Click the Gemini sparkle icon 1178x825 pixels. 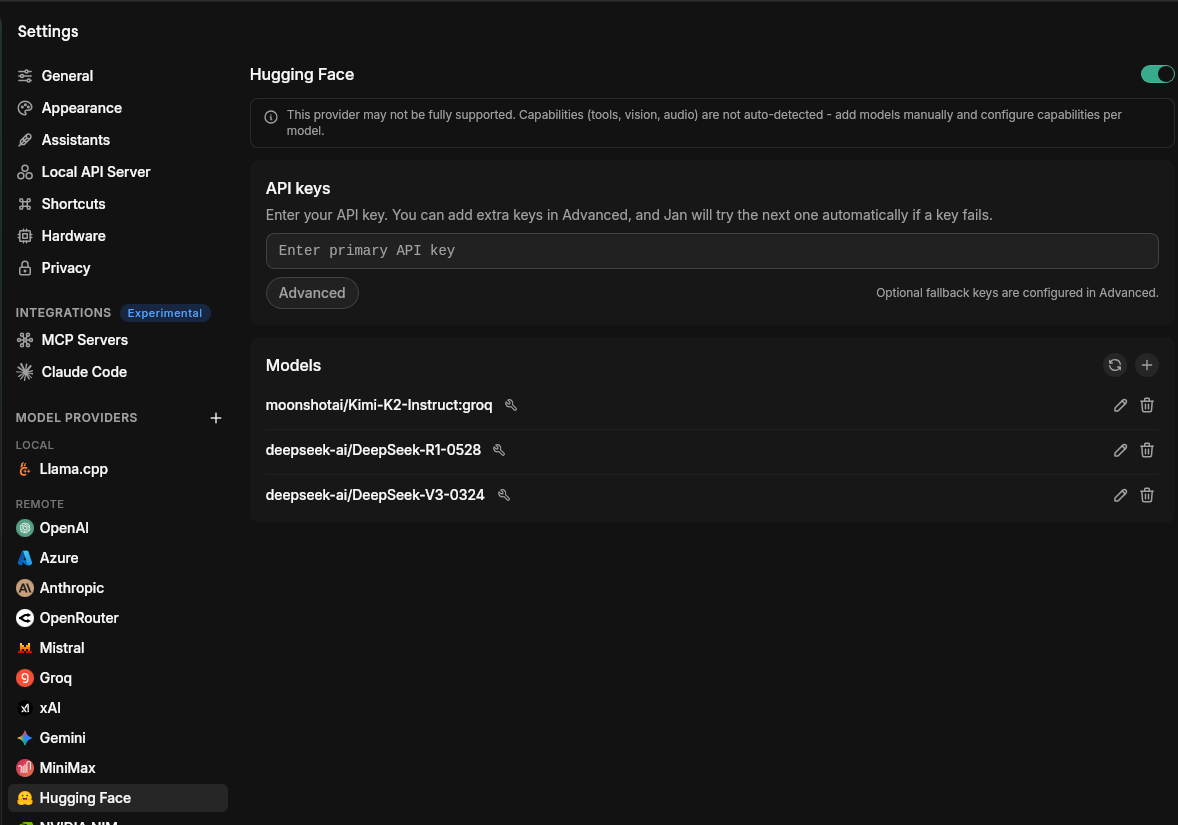(25, 739)
